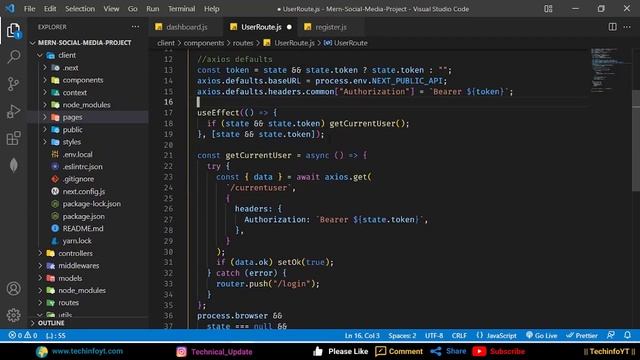Open the Search view in activity bar
The width and height of the screenshot is (640, 360).
13,56
